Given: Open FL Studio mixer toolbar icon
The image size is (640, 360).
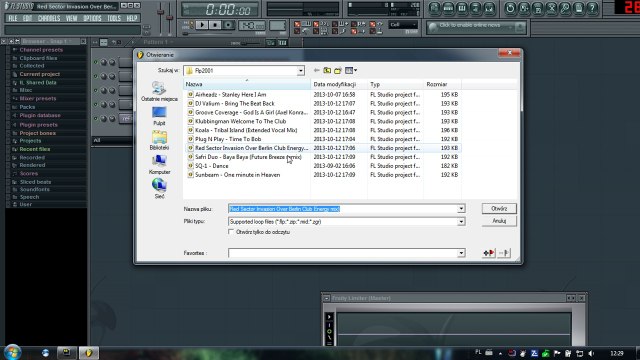Looking at the screenshot, I should coord(489,8).
